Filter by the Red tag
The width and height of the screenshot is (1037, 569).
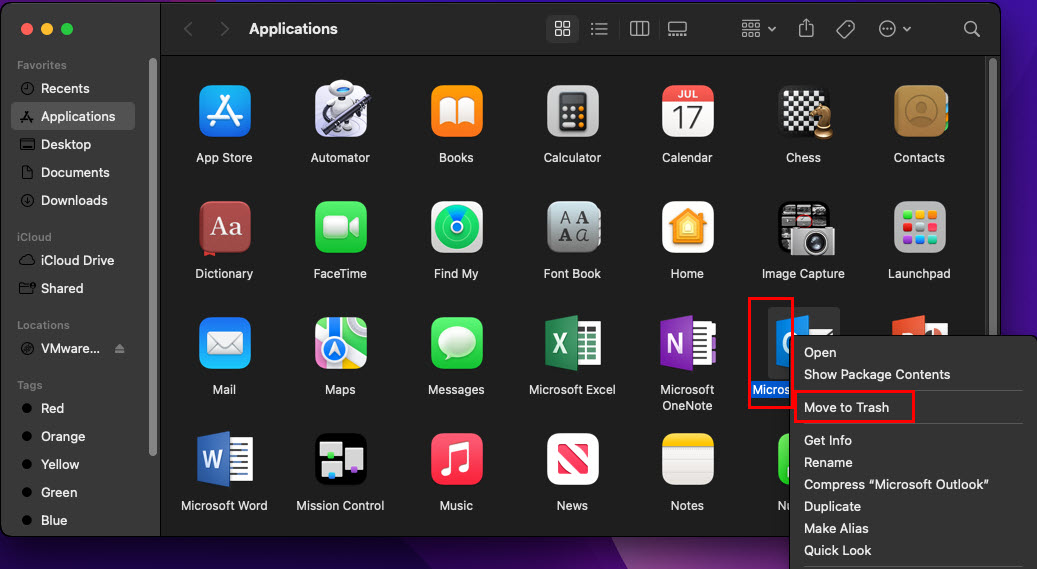coord(73,409)
